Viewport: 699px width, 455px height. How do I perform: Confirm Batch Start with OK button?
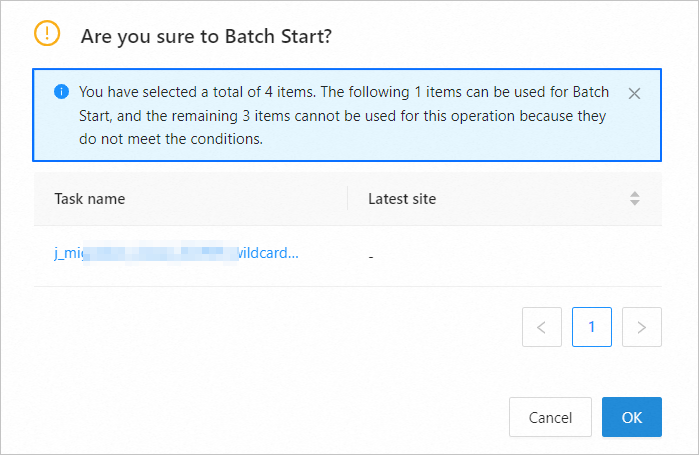(632, 417)
